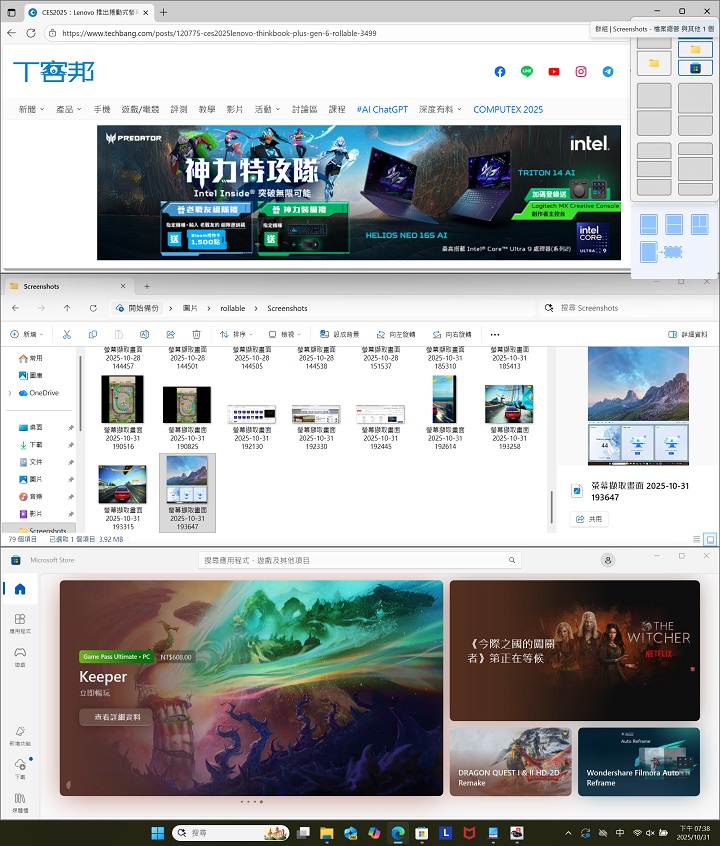Open T客邦 Facebook page icon

point(500,72)
